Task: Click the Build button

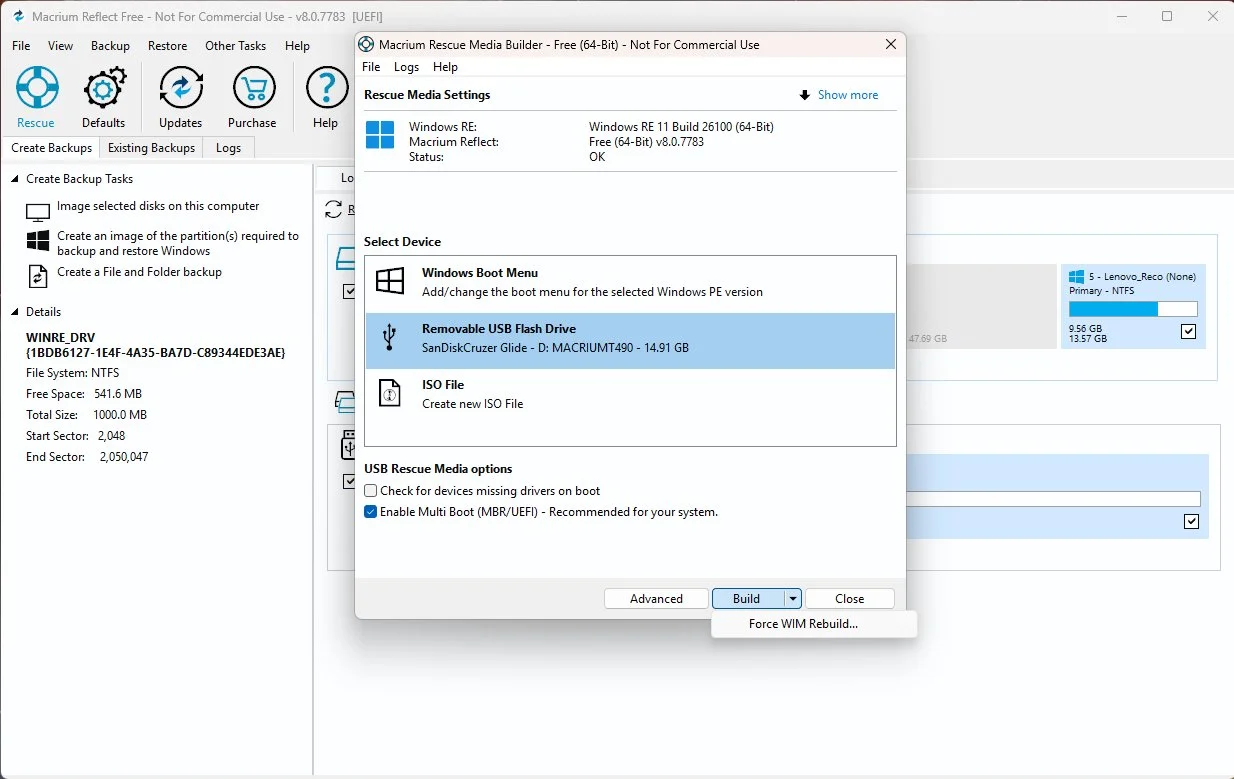Action: [x=747, y=599]
